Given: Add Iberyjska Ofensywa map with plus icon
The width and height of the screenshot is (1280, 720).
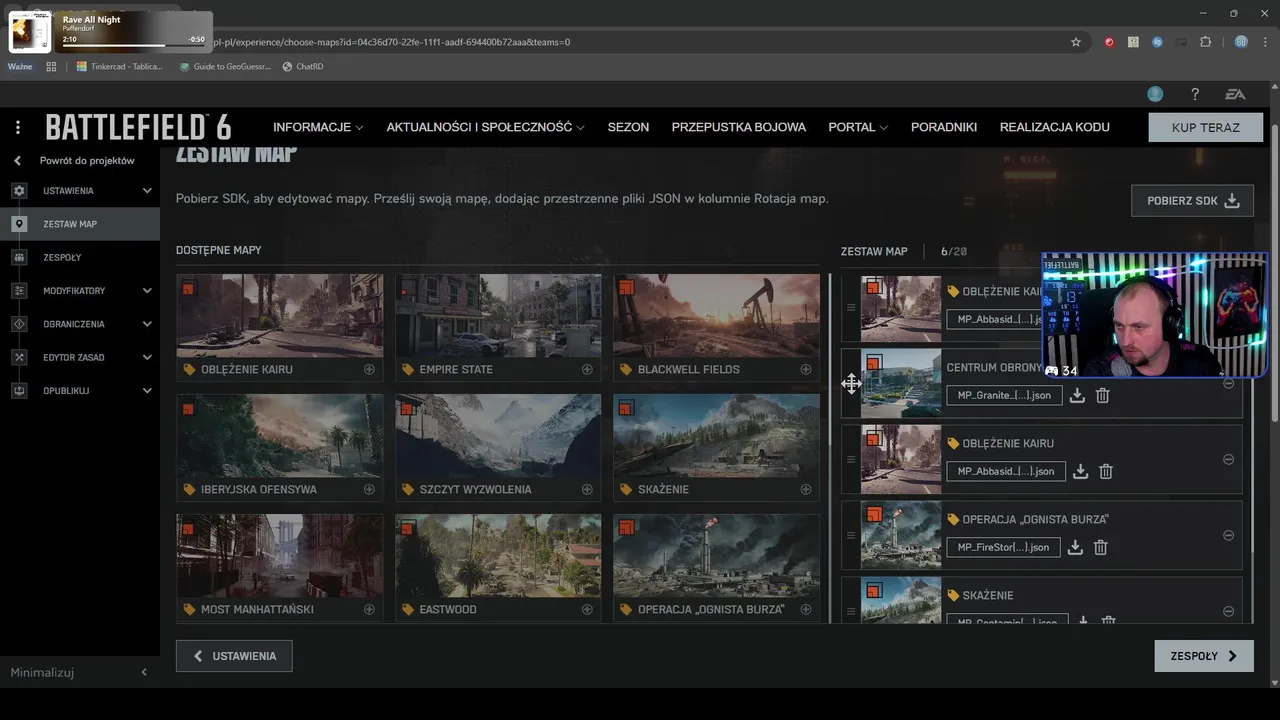Looking at the screenshot, I should click(x=369, y=489).
